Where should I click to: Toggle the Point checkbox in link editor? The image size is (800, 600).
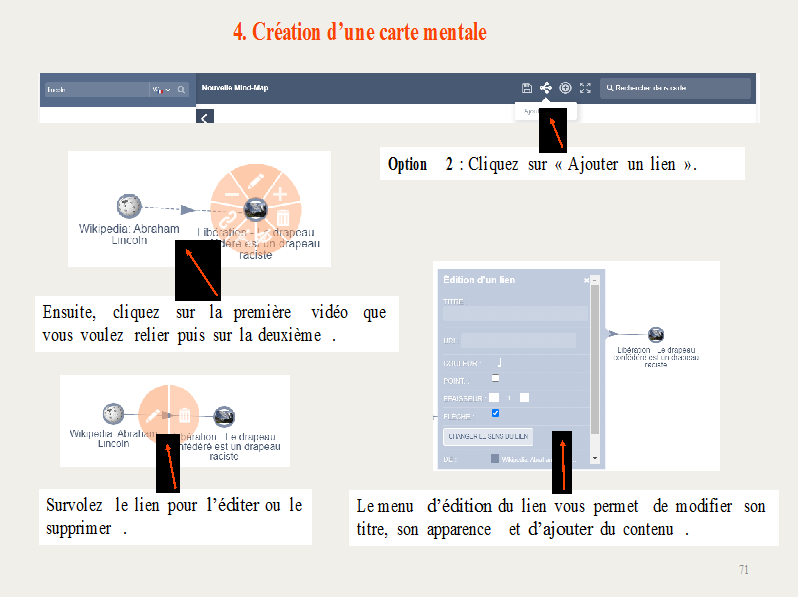495,378
